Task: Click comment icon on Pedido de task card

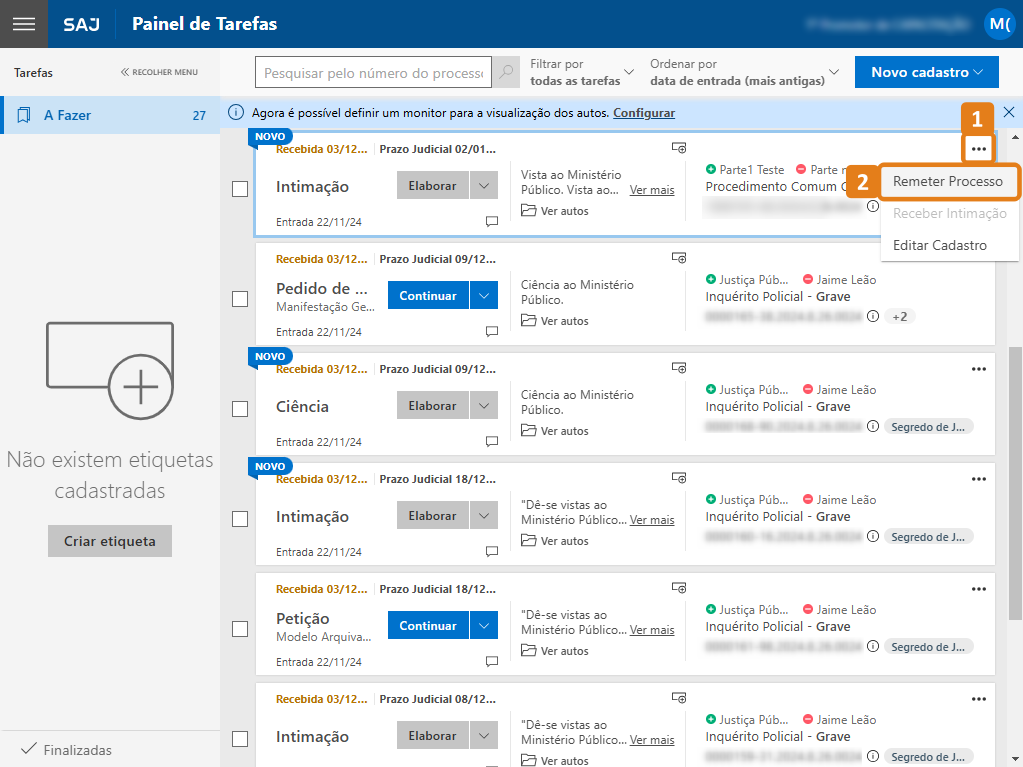Action: (x=492, y=331)
